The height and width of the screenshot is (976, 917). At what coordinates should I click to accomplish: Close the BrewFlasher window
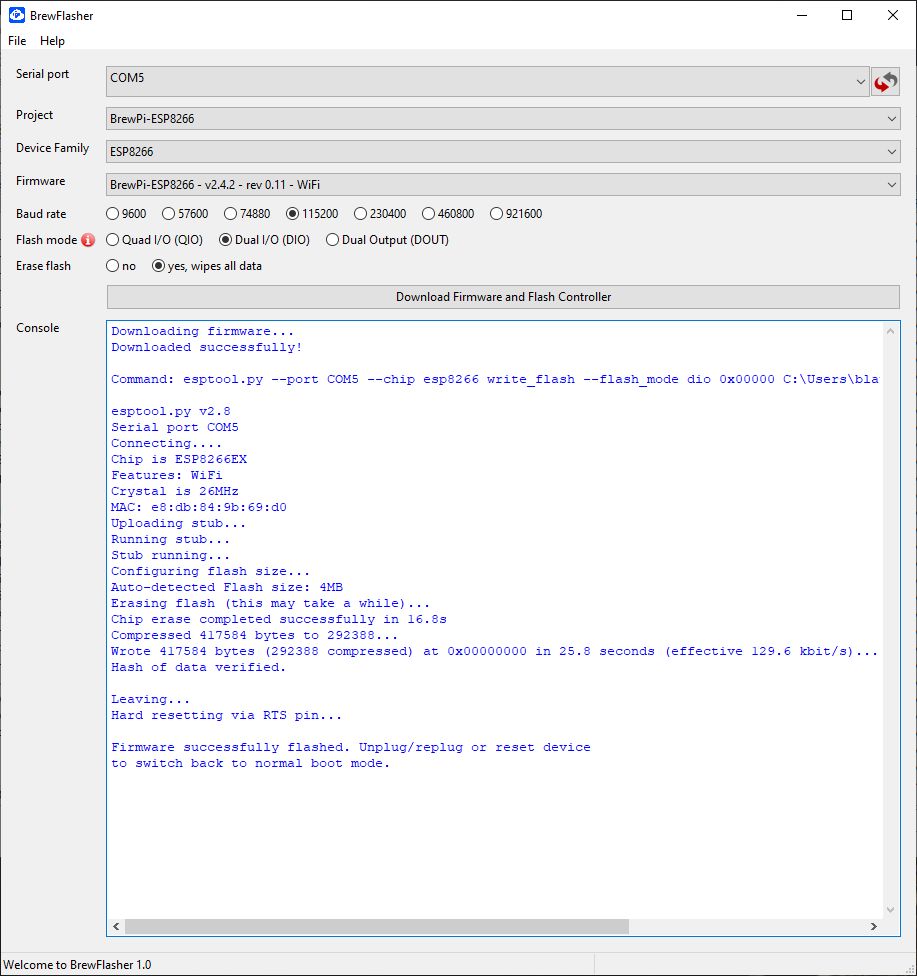pyautogui.click(x=892, y=15)
